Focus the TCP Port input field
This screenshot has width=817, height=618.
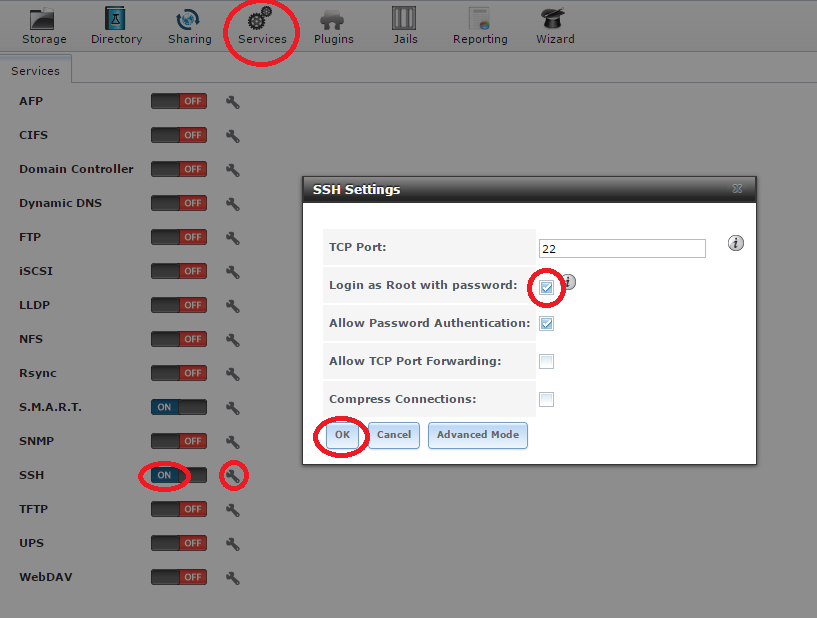click(x=622, y=249)
